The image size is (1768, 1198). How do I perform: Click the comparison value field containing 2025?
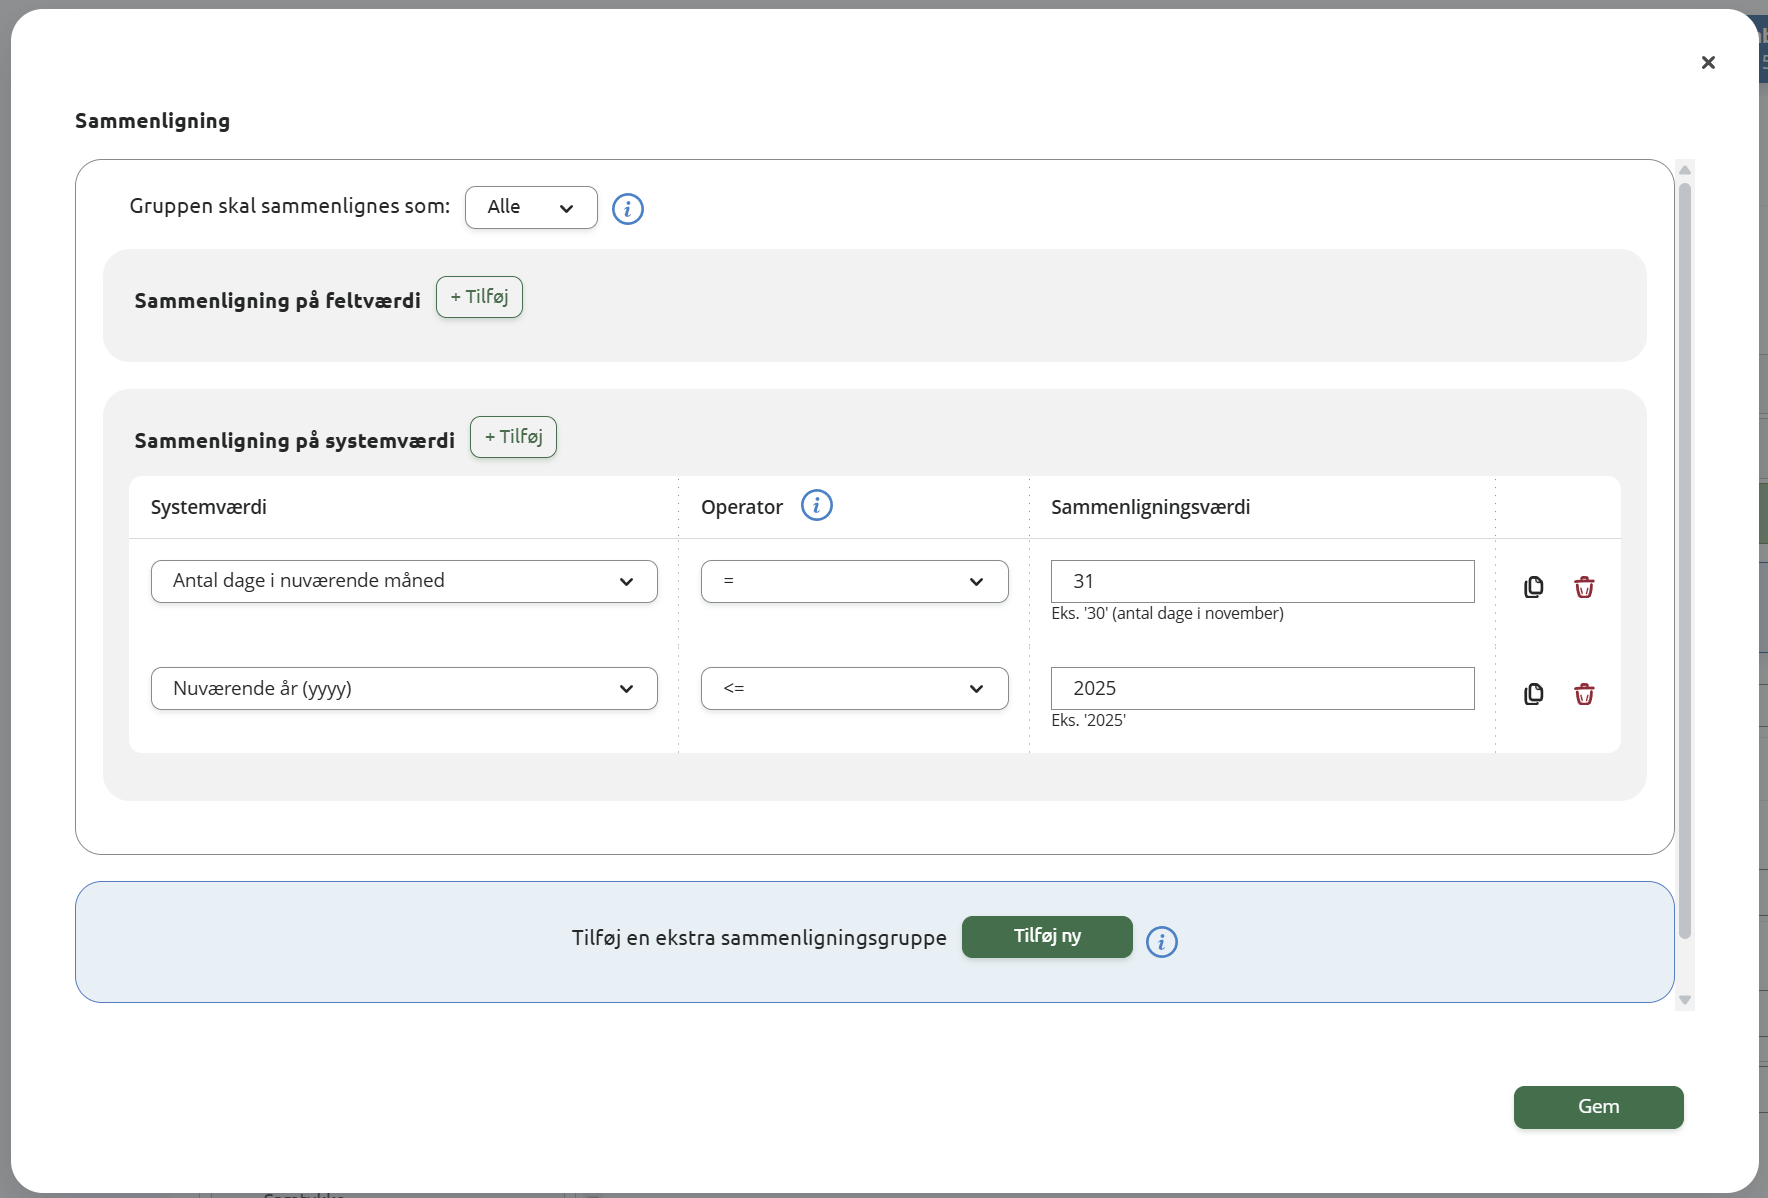point(1262,688)
